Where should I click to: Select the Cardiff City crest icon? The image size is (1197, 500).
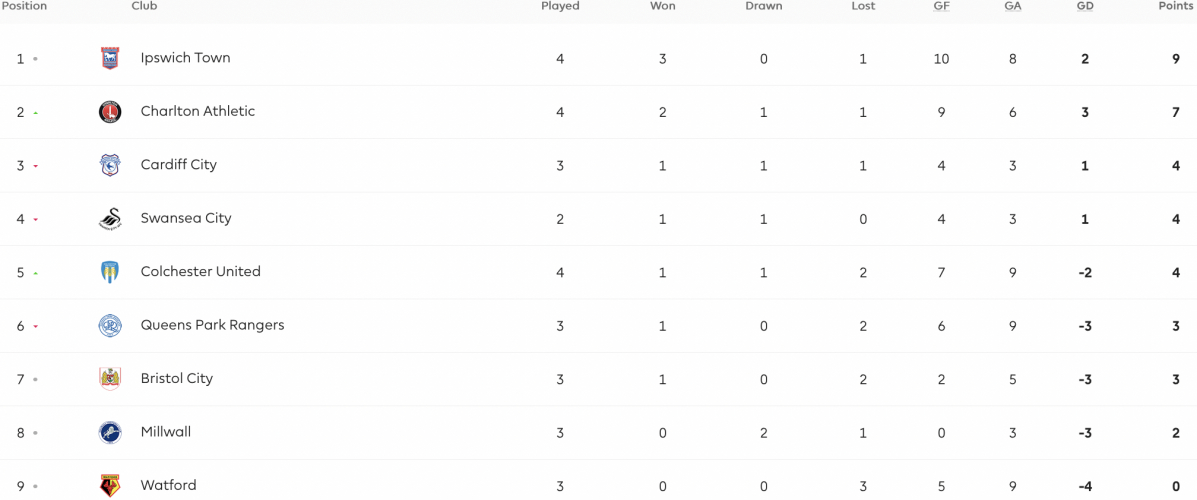[x=110, y=166]
